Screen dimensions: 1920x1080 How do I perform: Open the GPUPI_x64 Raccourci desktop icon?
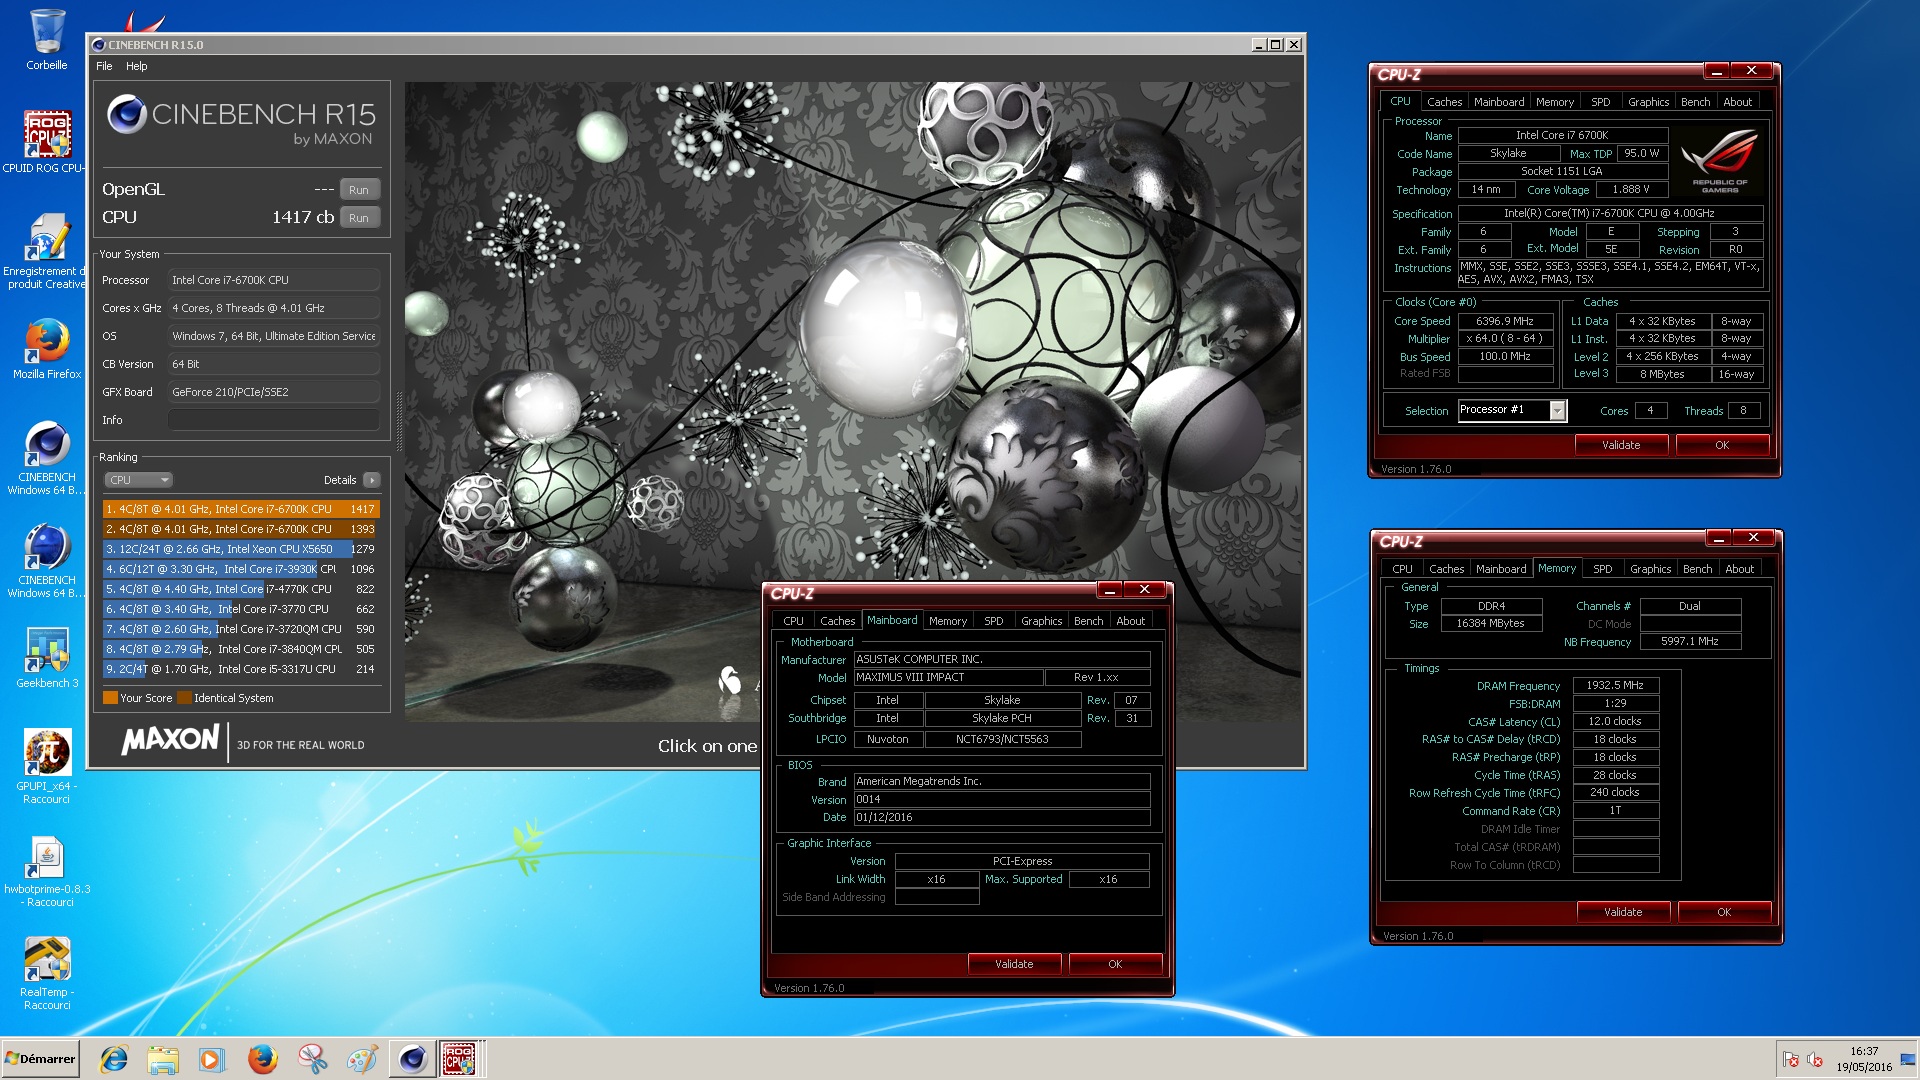[47, 766]
